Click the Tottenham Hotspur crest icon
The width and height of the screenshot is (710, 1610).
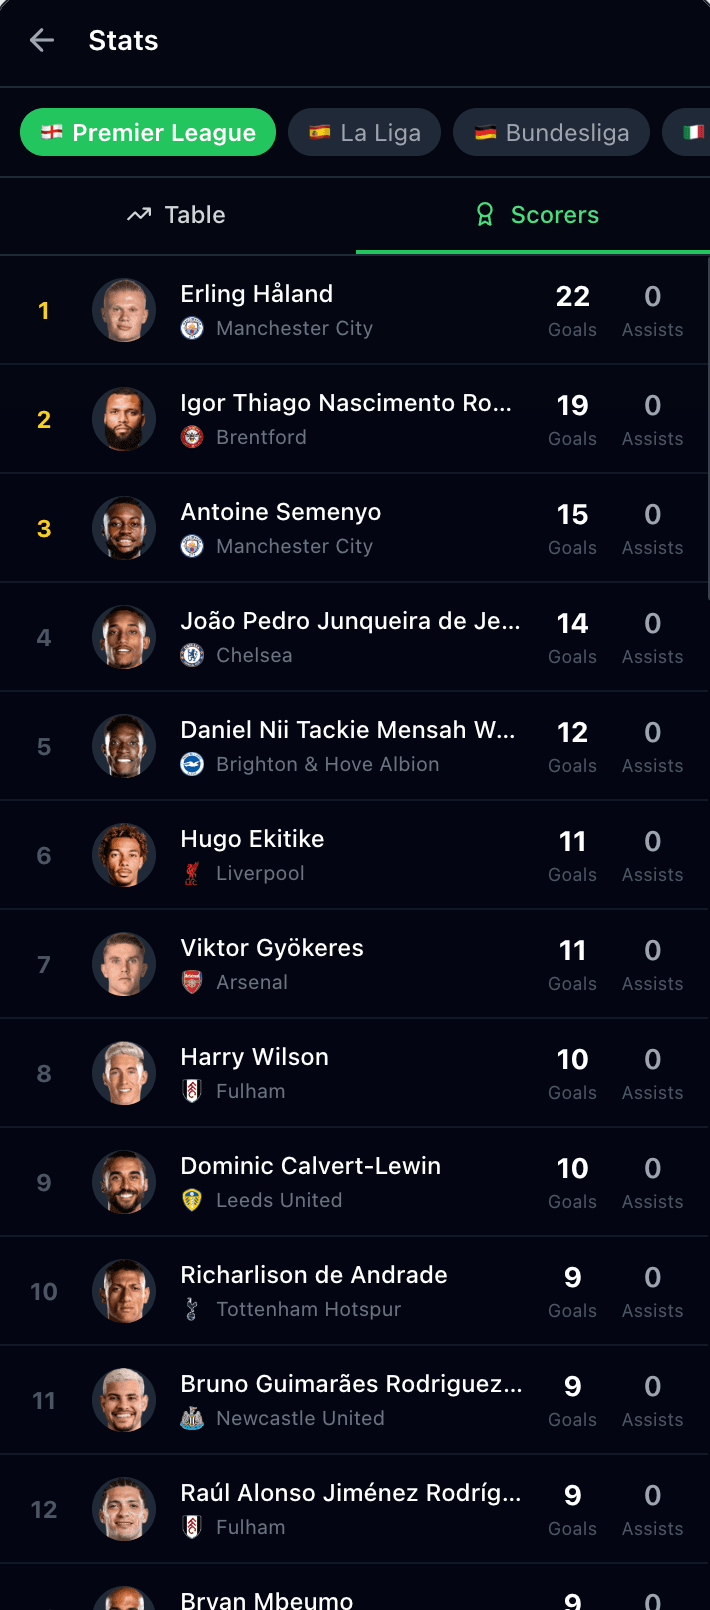coord(192,1309)
